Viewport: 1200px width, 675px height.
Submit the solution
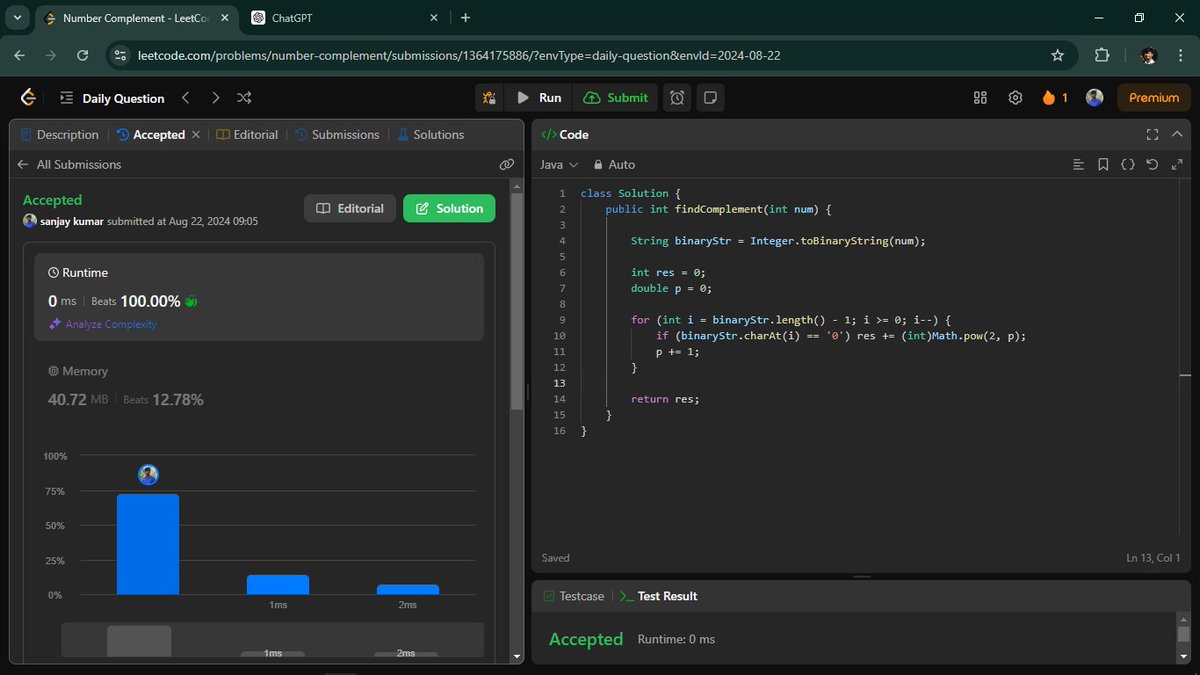pyautogui.click(x=615, y=98)
